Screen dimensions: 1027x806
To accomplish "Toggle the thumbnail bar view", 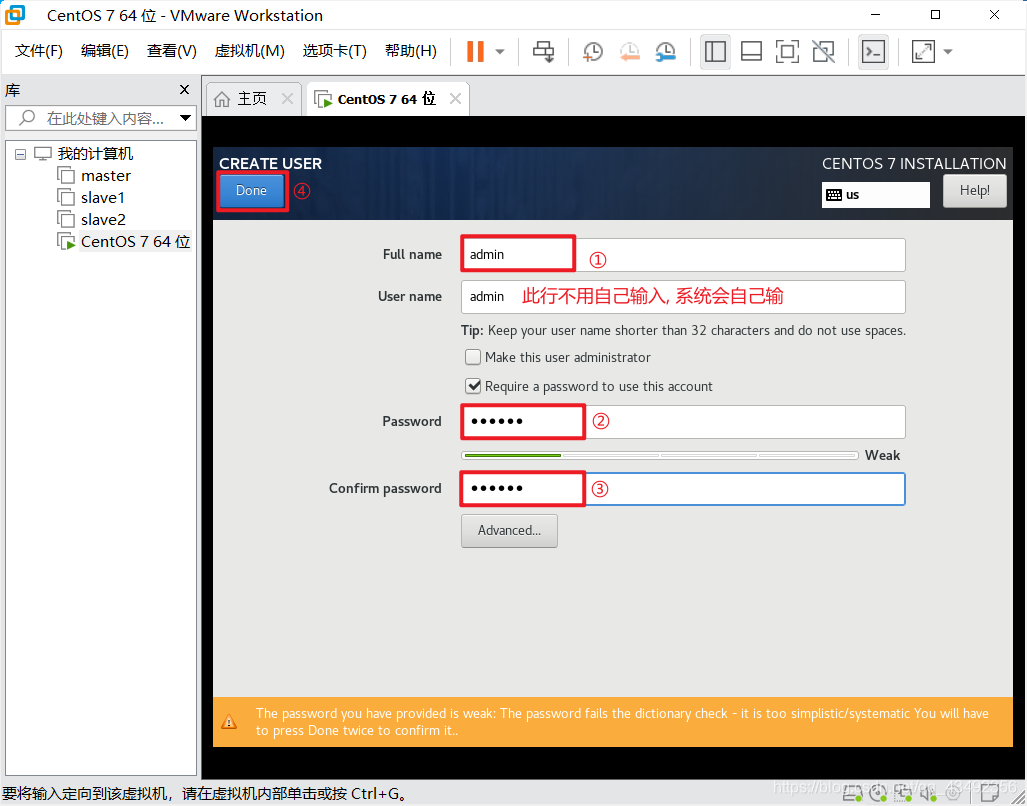I will click(x=751, y=51).
